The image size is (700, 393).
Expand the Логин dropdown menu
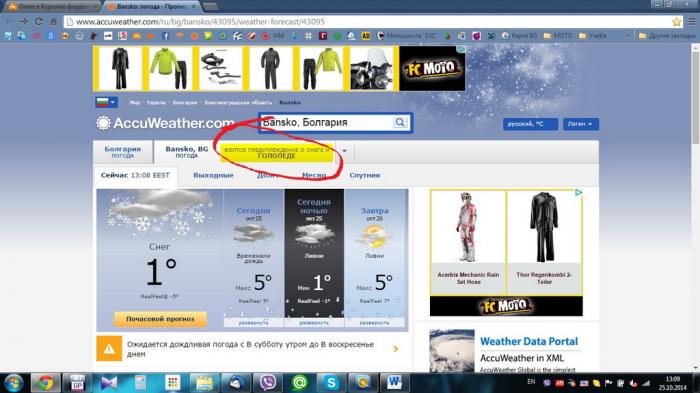pyautogui.click(x=580, y=124)
